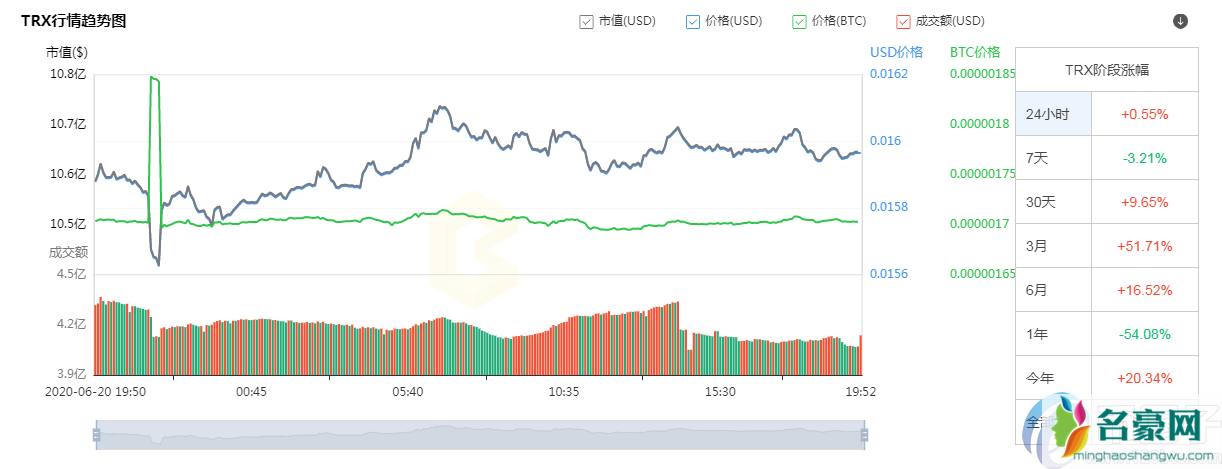
Task: Select the 30天 period row
Action: pyautogui.click(x=1106, y=202)
